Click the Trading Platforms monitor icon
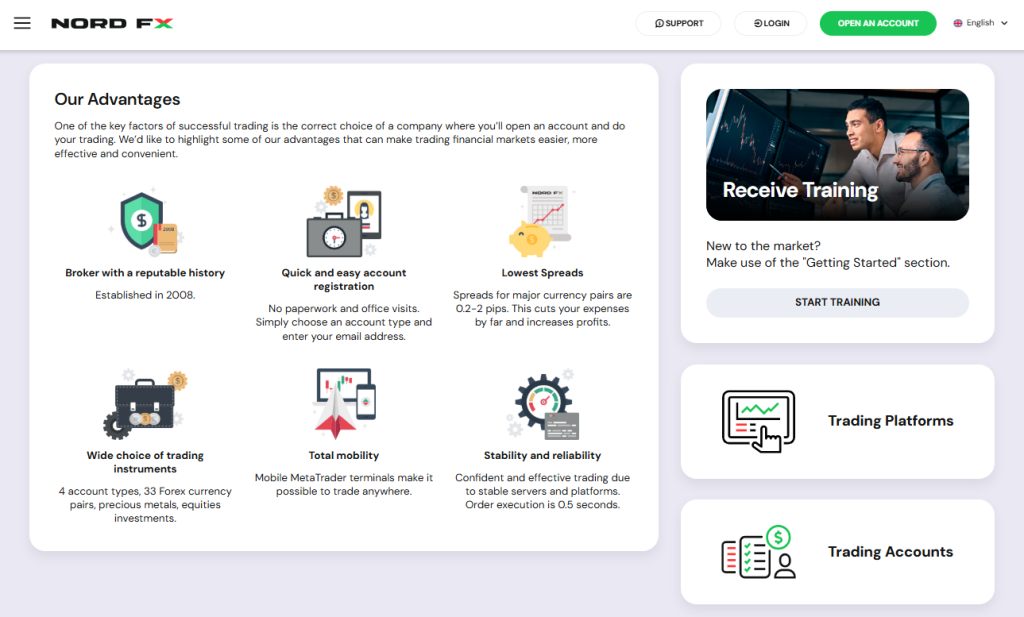 (x=758, y=421)
